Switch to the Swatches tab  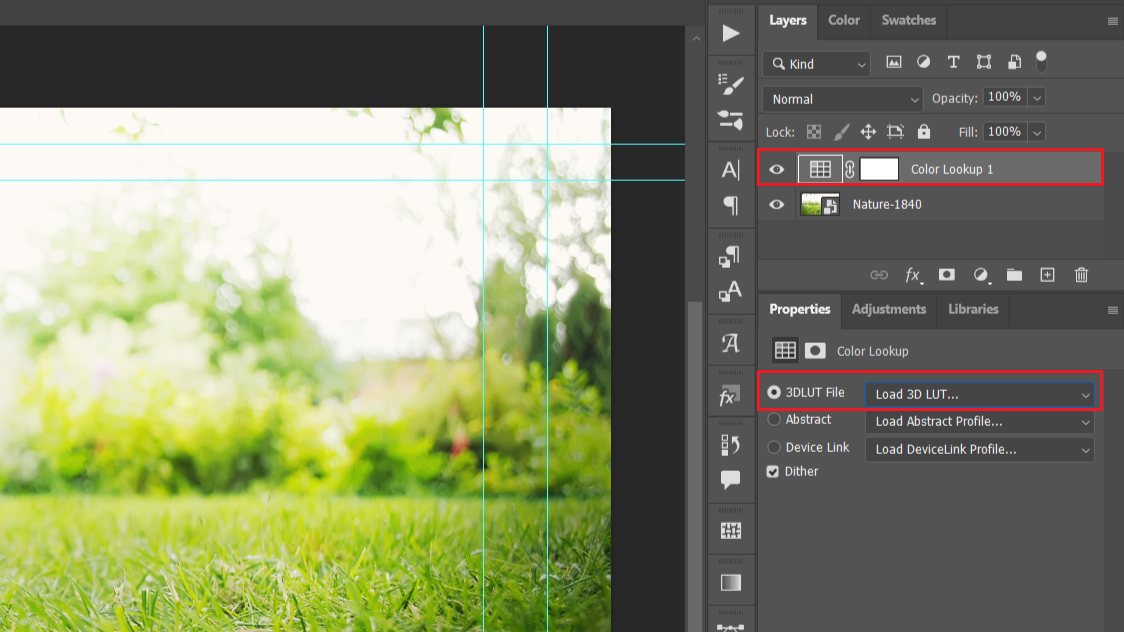(x=908, y=20)
